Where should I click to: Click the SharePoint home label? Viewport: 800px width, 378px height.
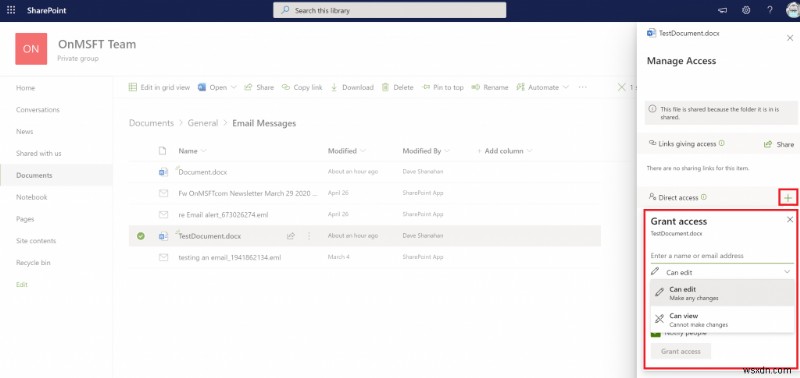46,10
